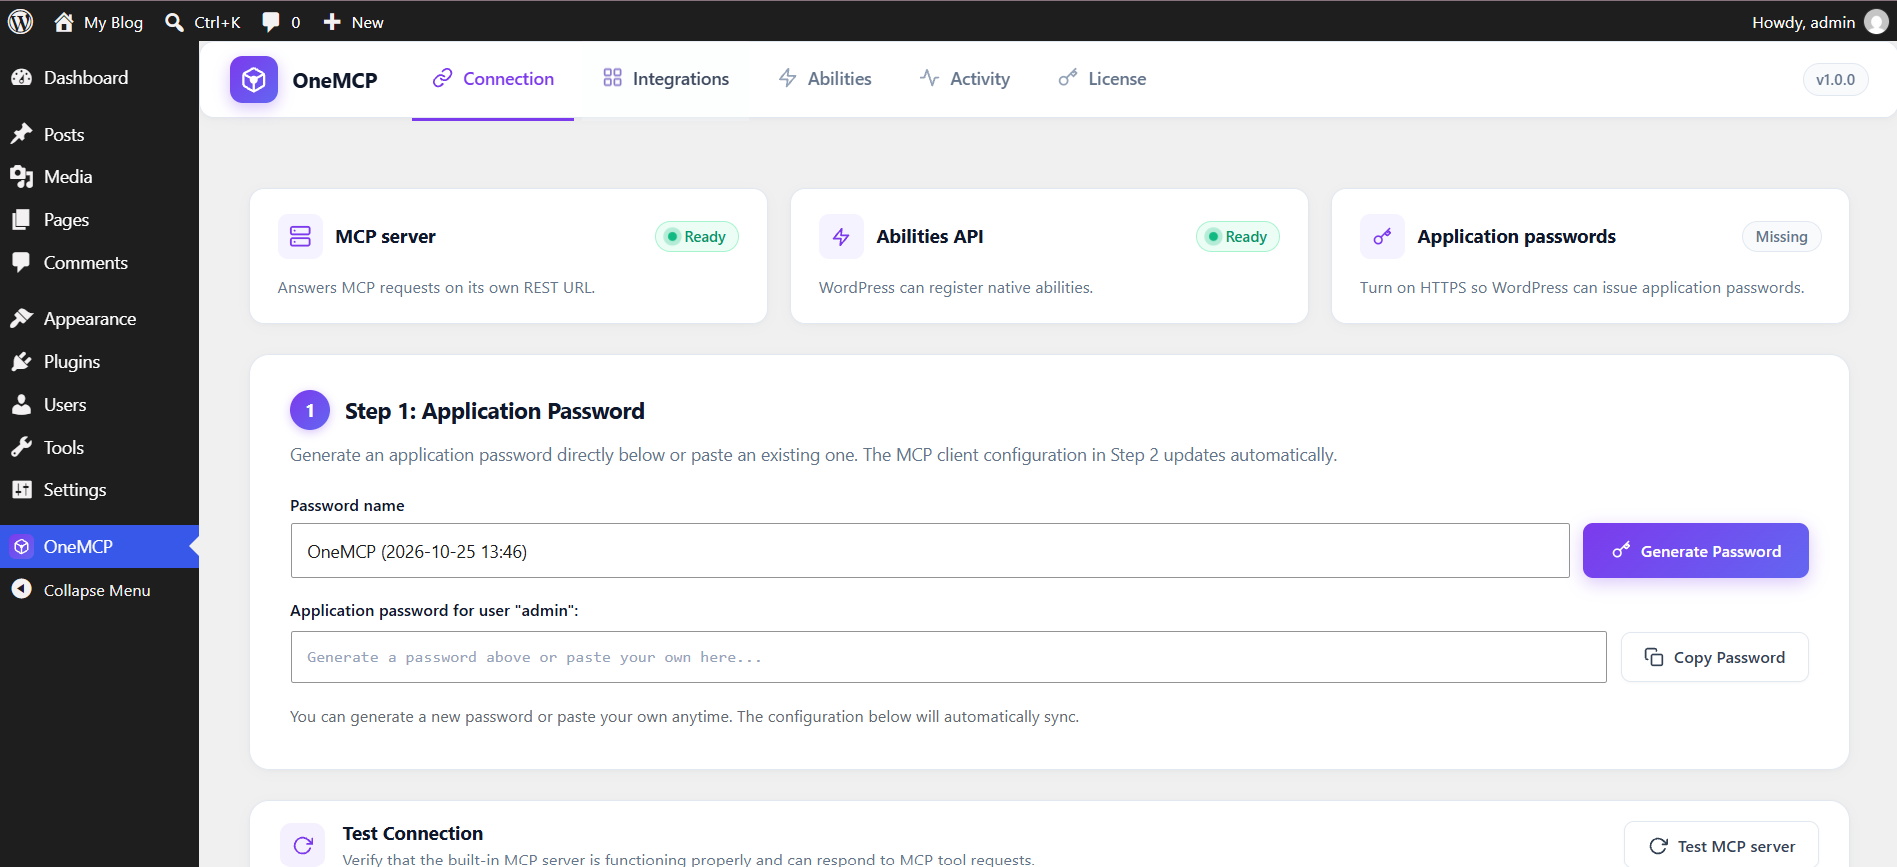Viewport: 1897px width, 867px height.
Task: Click the purple OneMCP cube logo
Action: 254,79
